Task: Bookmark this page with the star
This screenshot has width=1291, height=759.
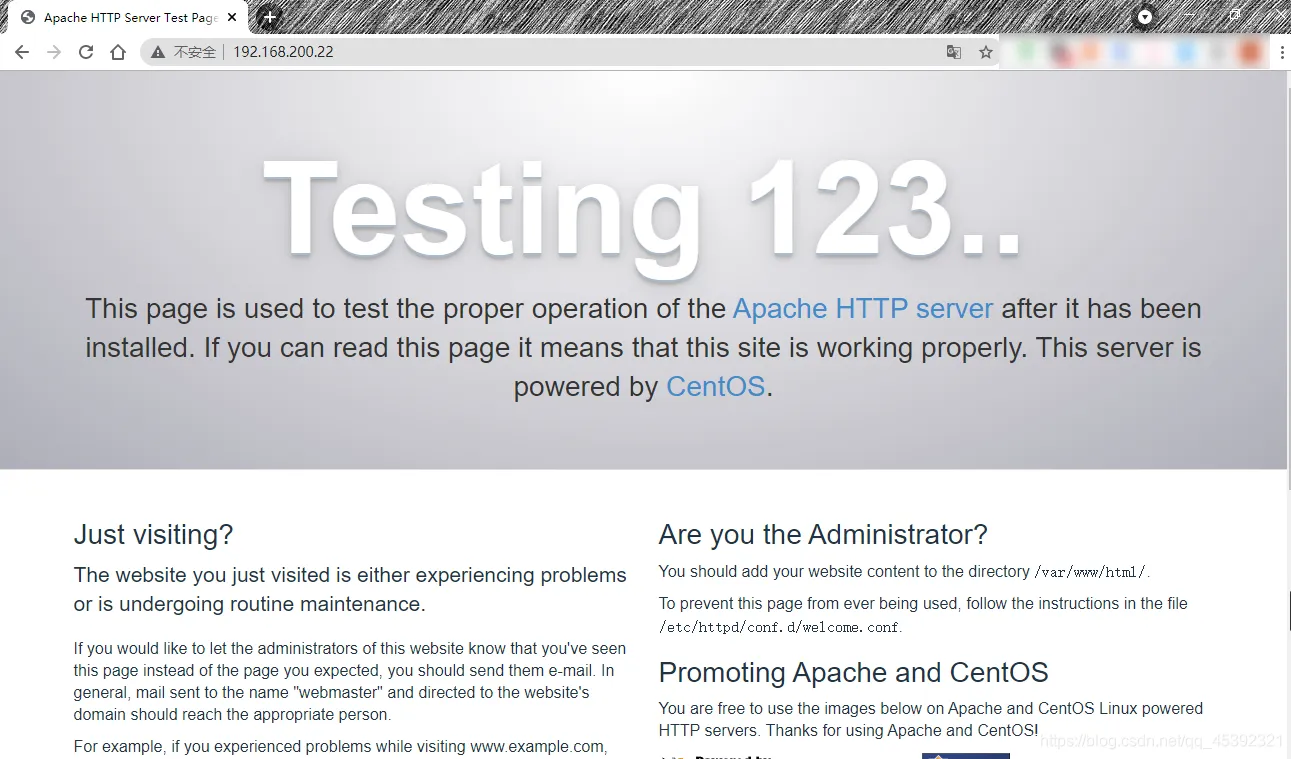Action: tap(986, 52)
